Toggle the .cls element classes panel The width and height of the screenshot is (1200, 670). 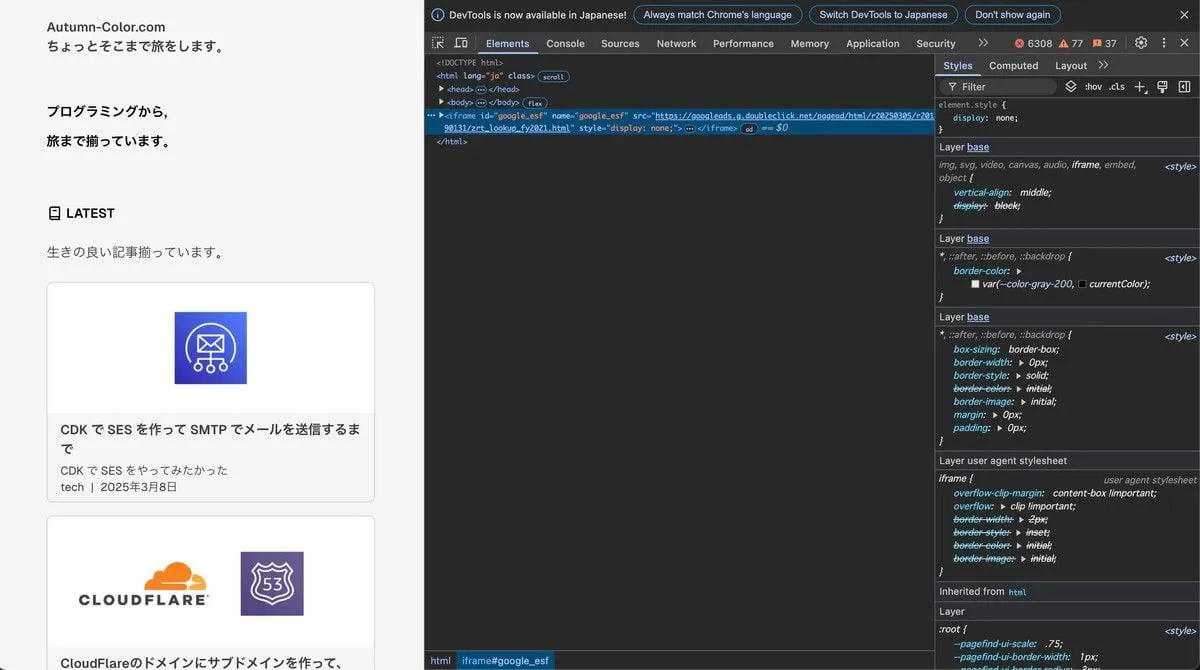click(1117, 87)
